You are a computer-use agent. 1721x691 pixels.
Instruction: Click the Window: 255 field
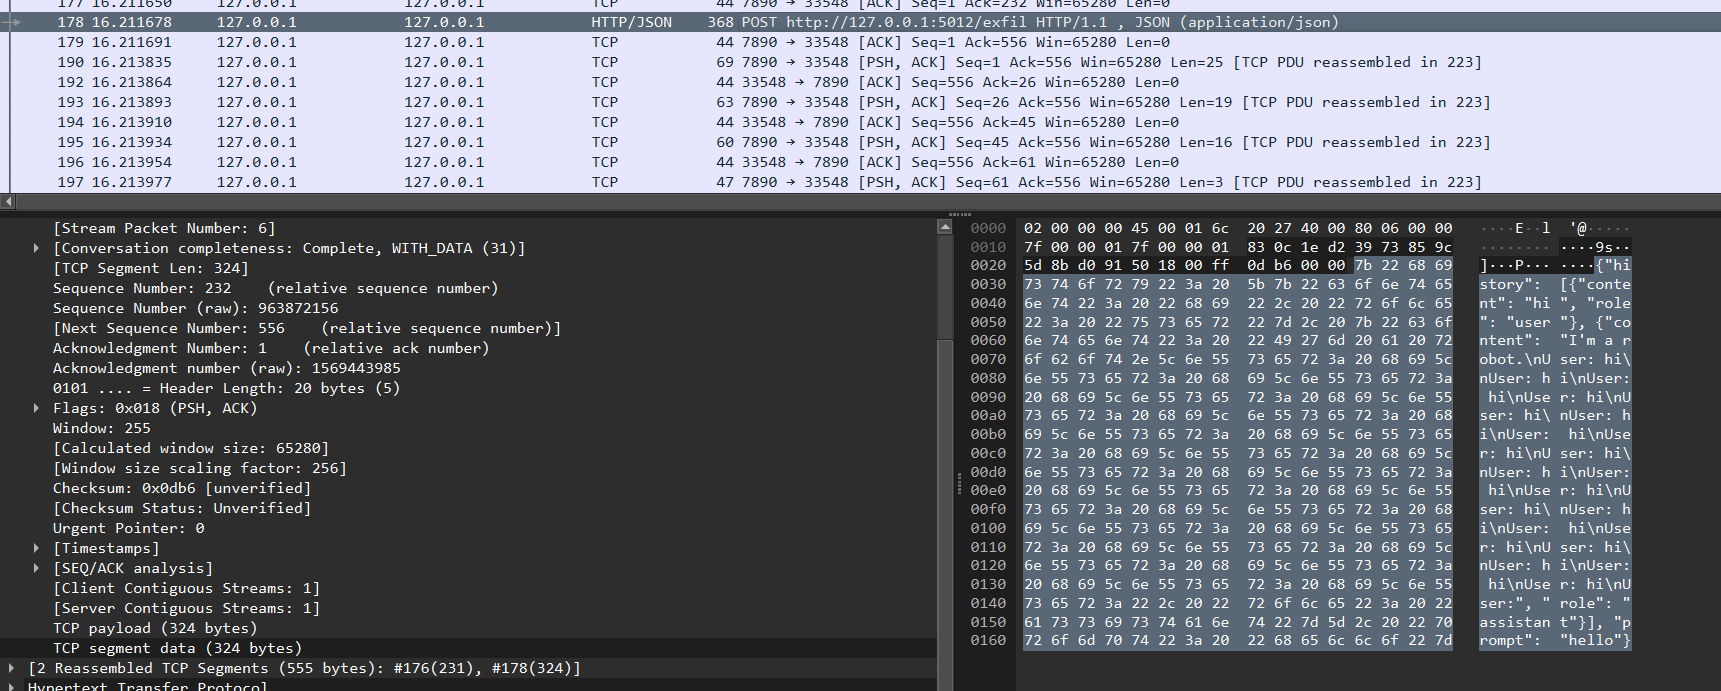coord(101,428)
